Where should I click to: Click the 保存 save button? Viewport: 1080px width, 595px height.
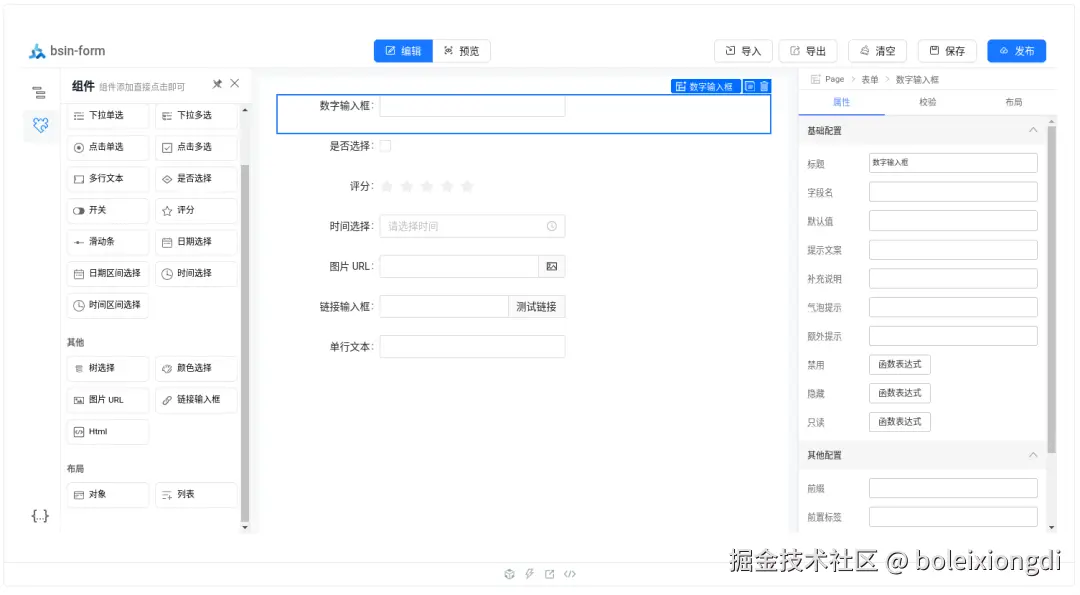[947, 51]
